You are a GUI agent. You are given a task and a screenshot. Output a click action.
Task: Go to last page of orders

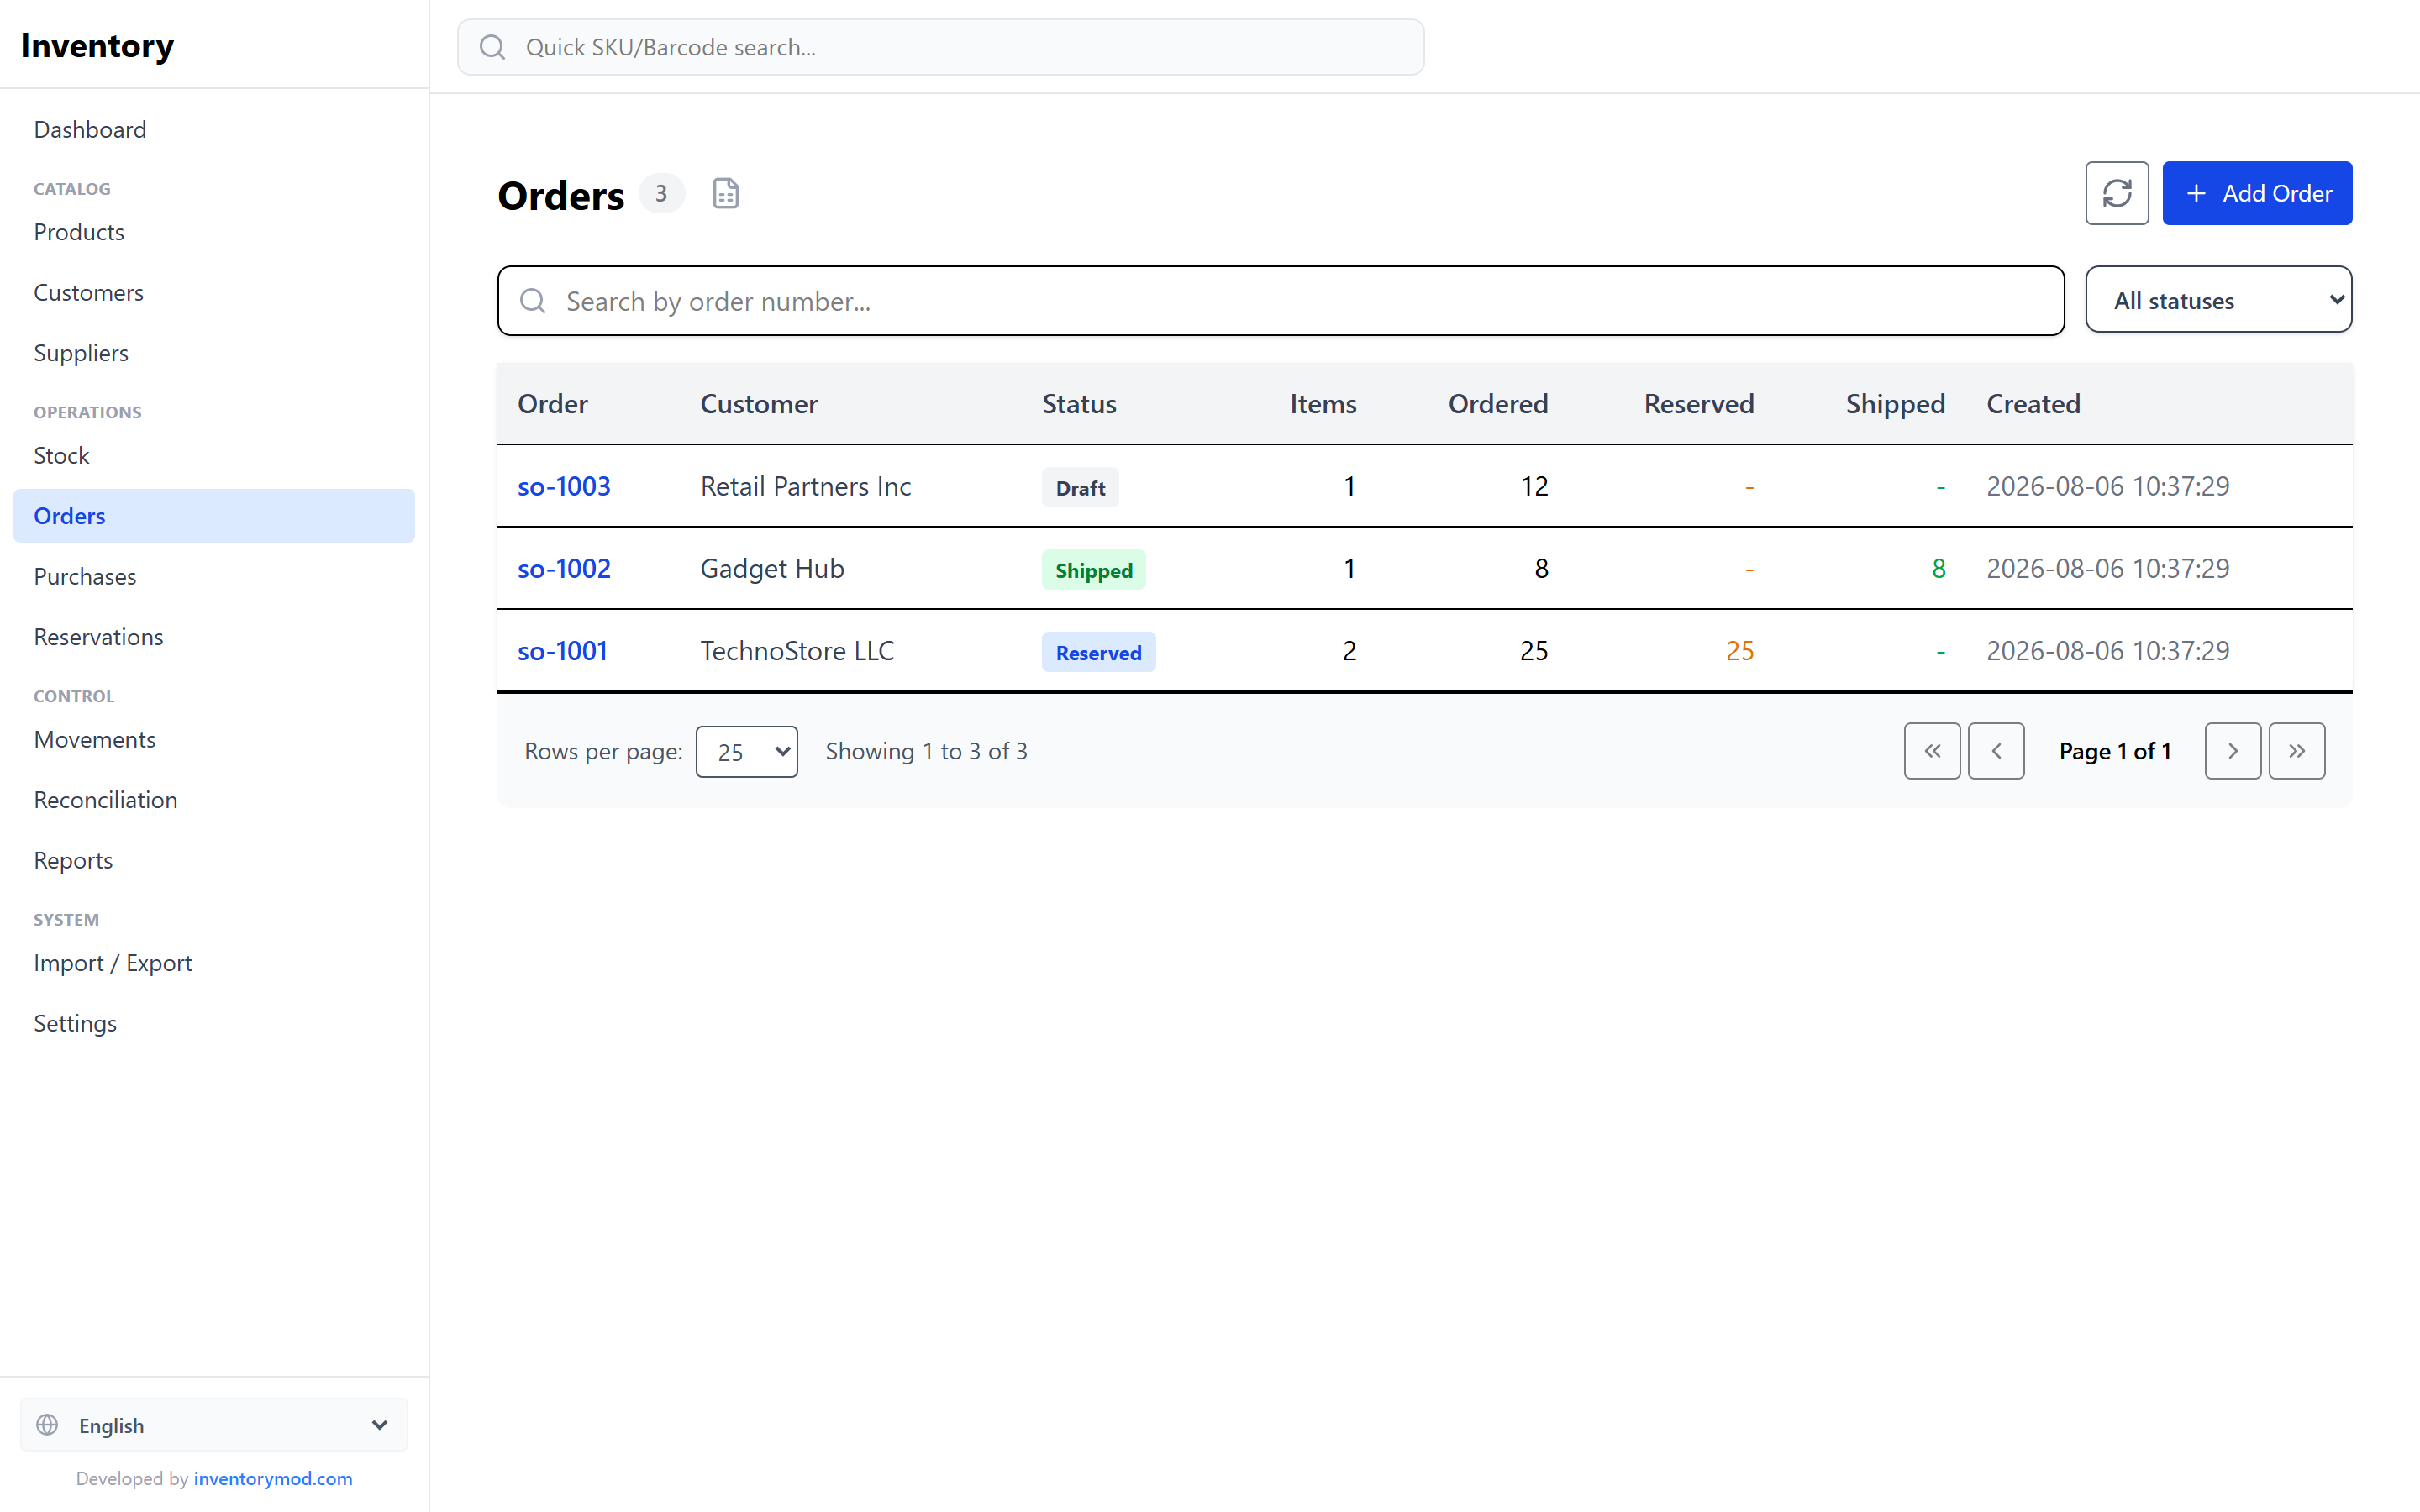click(x=2296, y=751)
